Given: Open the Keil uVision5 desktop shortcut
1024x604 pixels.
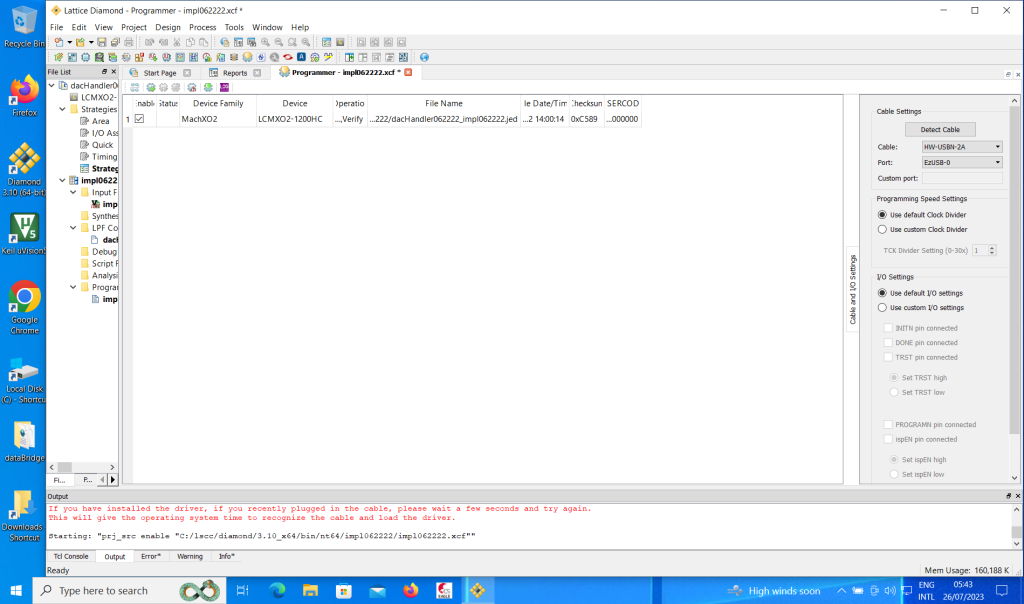Looking at the screenshot, I should [x=24, y=234].
